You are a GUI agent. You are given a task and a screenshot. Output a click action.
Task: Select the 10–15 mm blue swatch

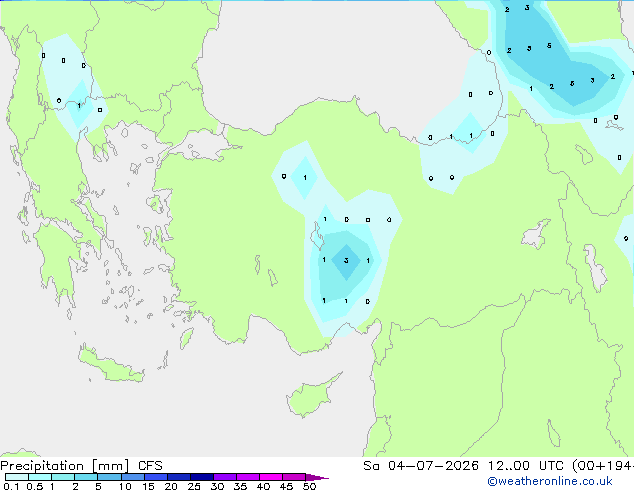[133, 477]
